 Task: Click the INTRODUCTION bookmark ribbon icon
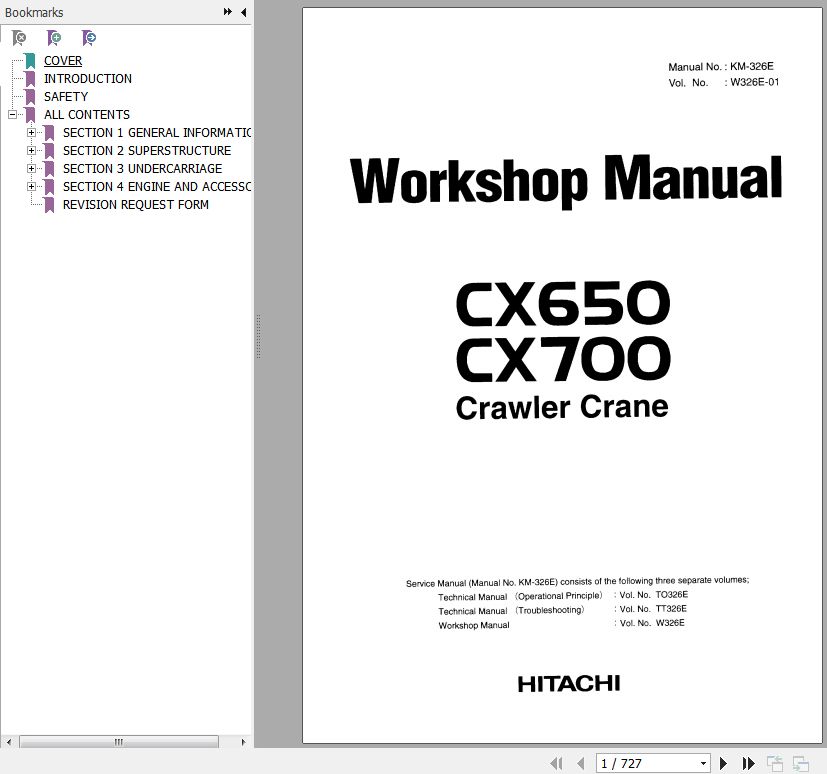pos(30,79)
